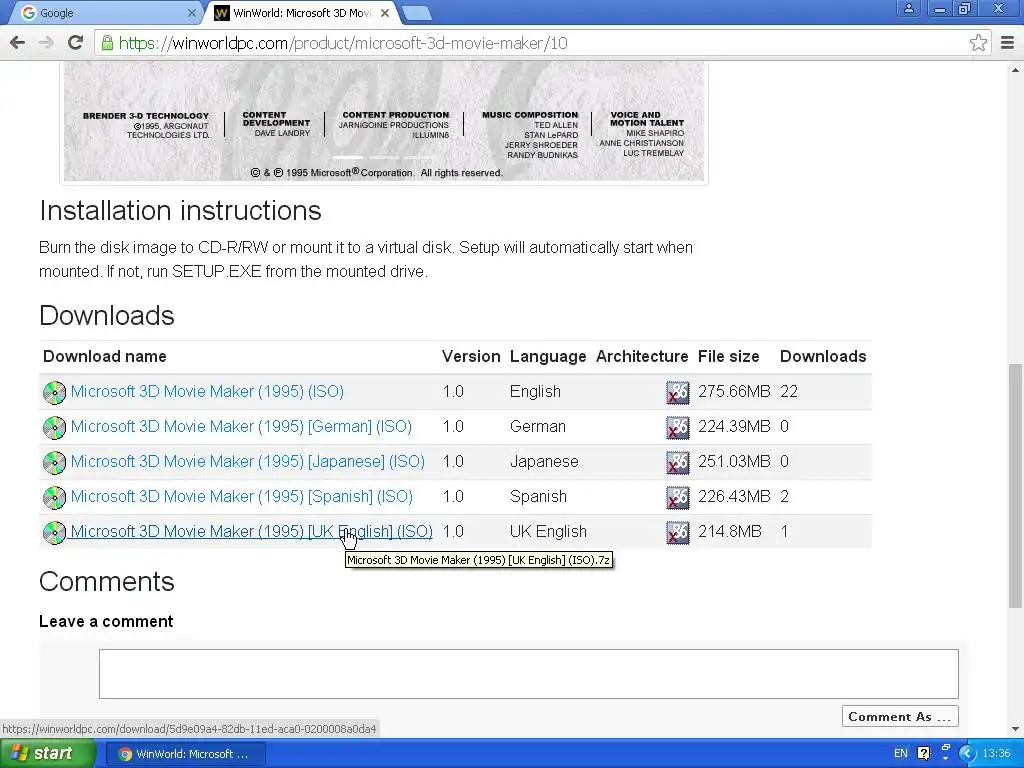Click the secure padlock icon

coord(106,43)
